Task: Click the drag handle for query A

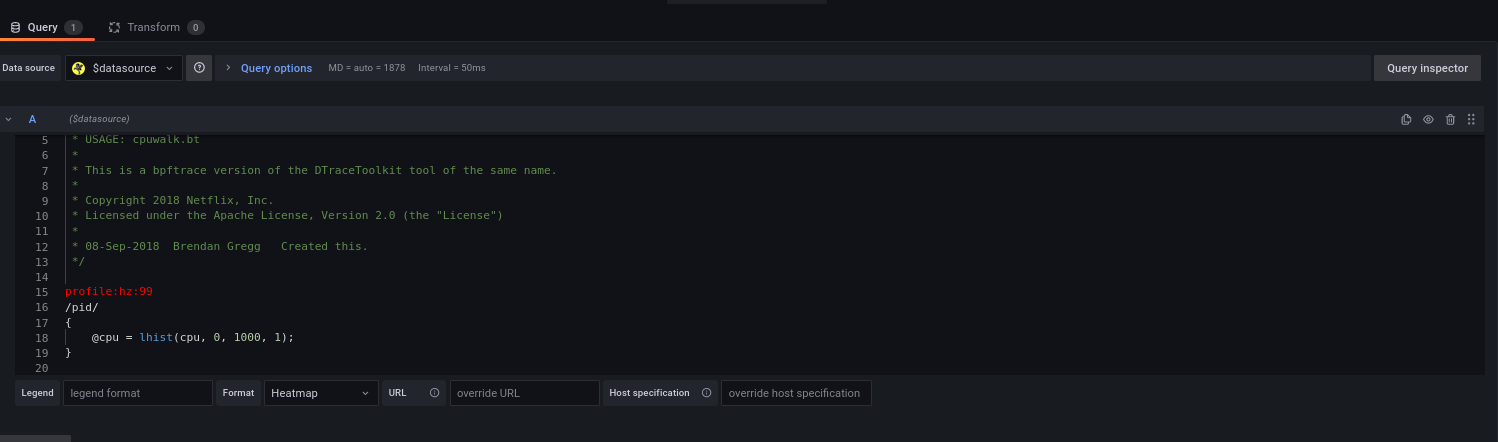Action: click(1471, 120)
